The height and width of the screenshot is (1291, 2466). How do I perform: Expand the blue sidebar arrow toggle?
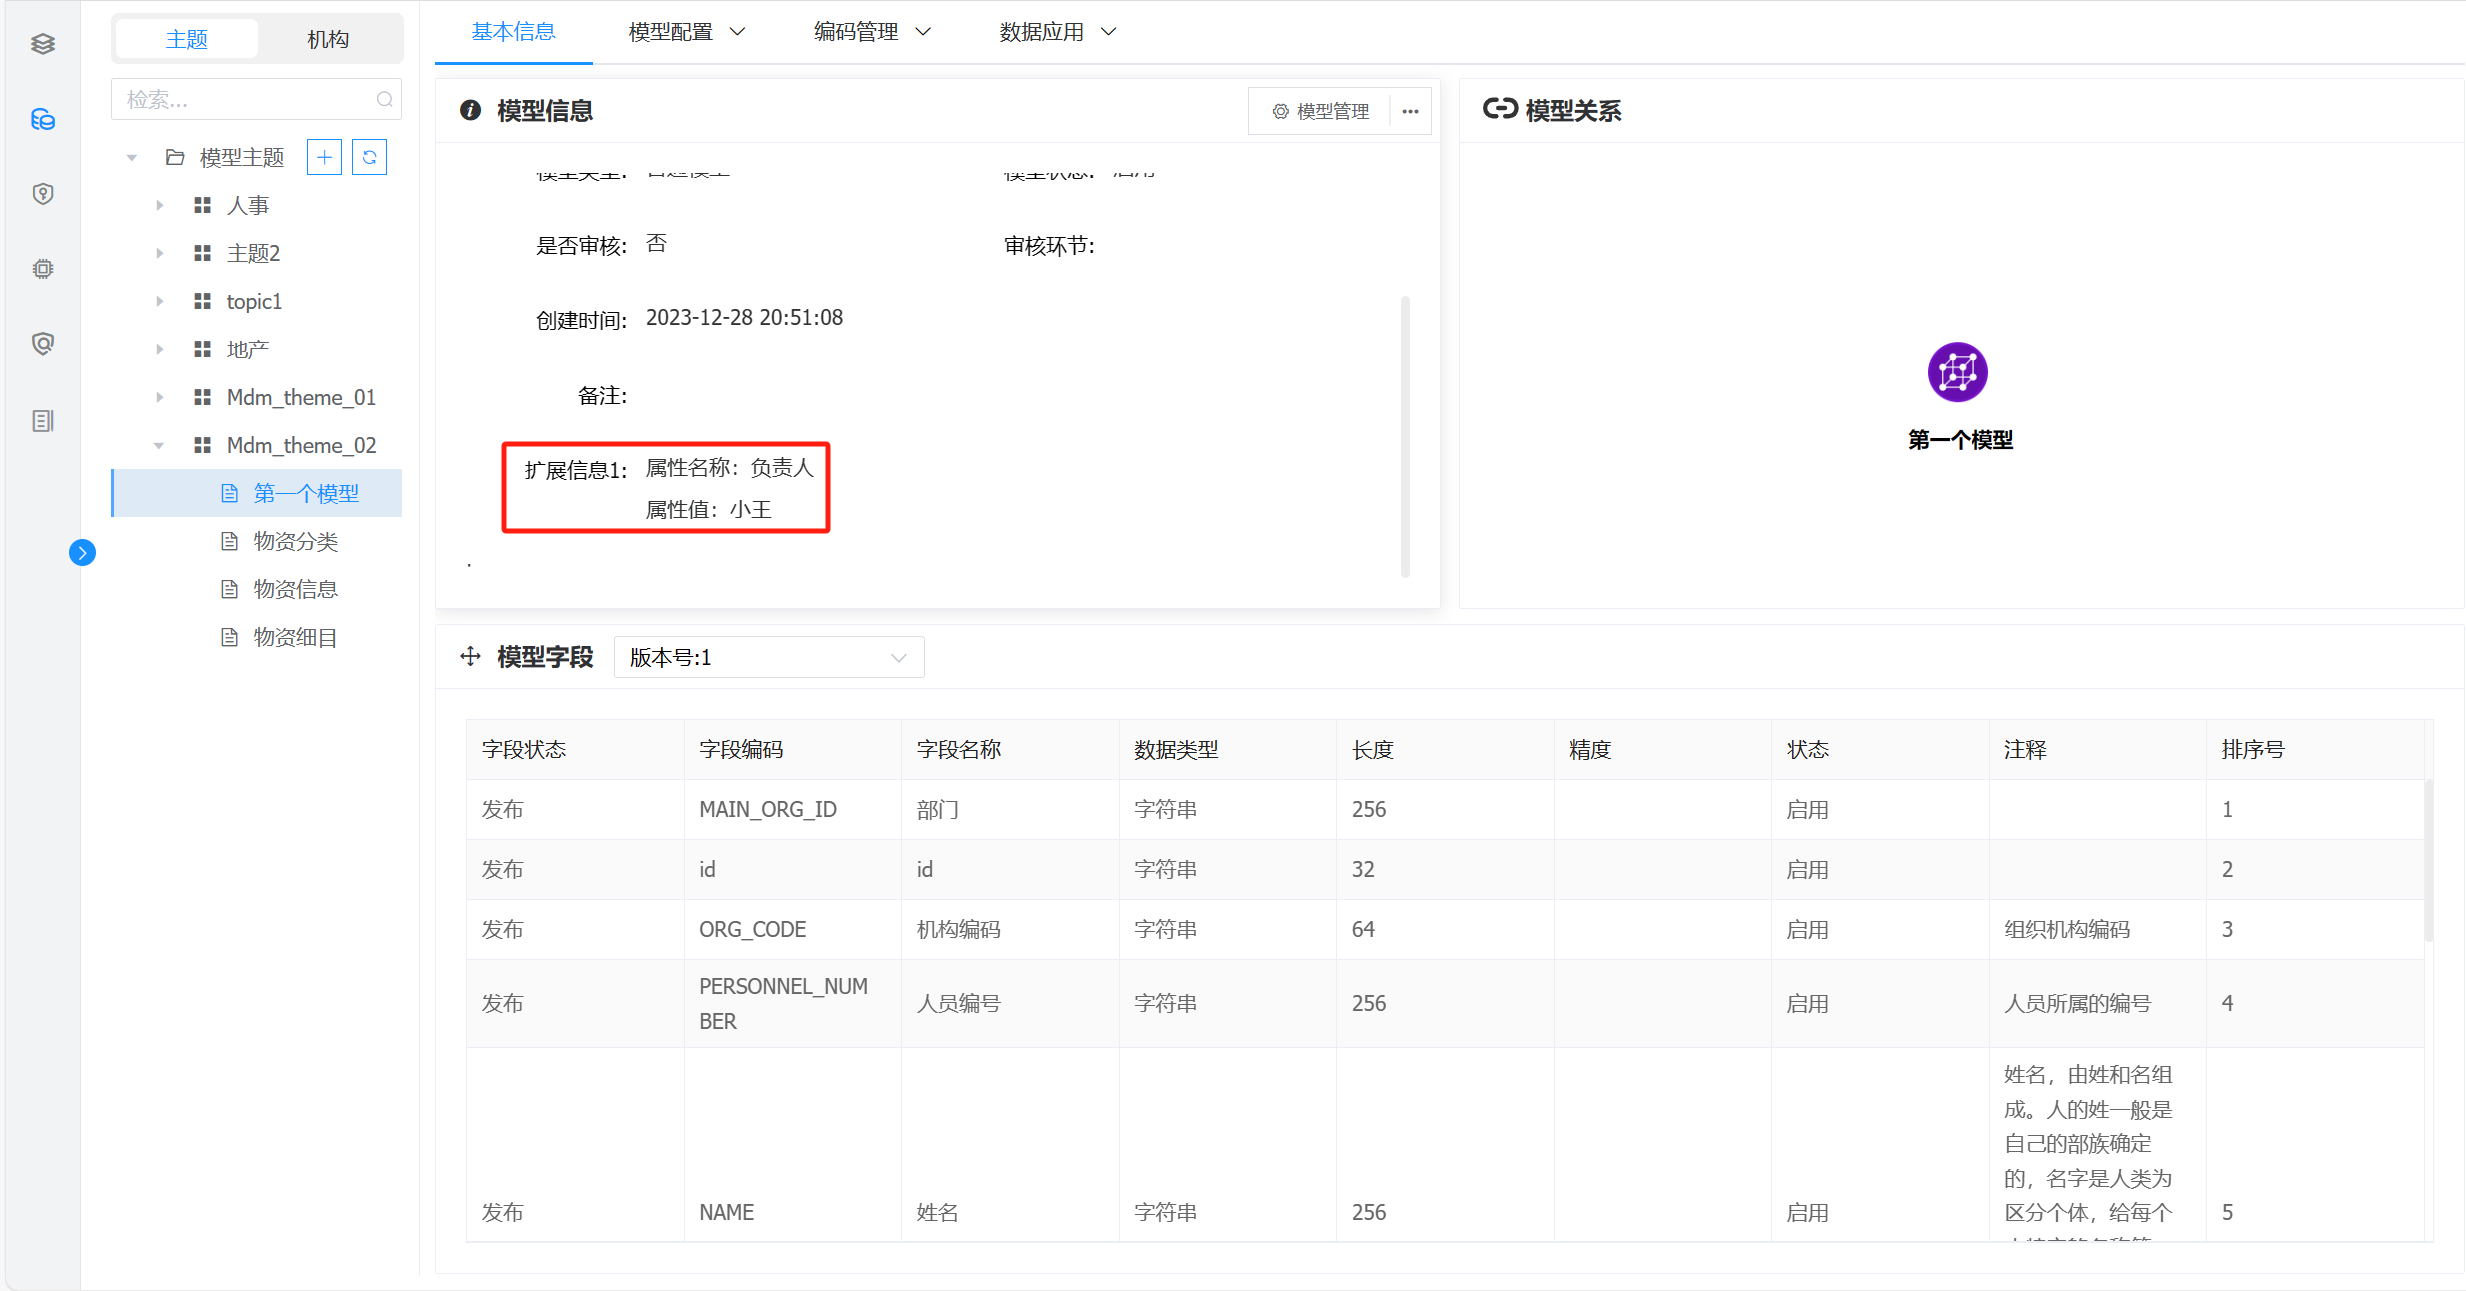tap(82, 552)
